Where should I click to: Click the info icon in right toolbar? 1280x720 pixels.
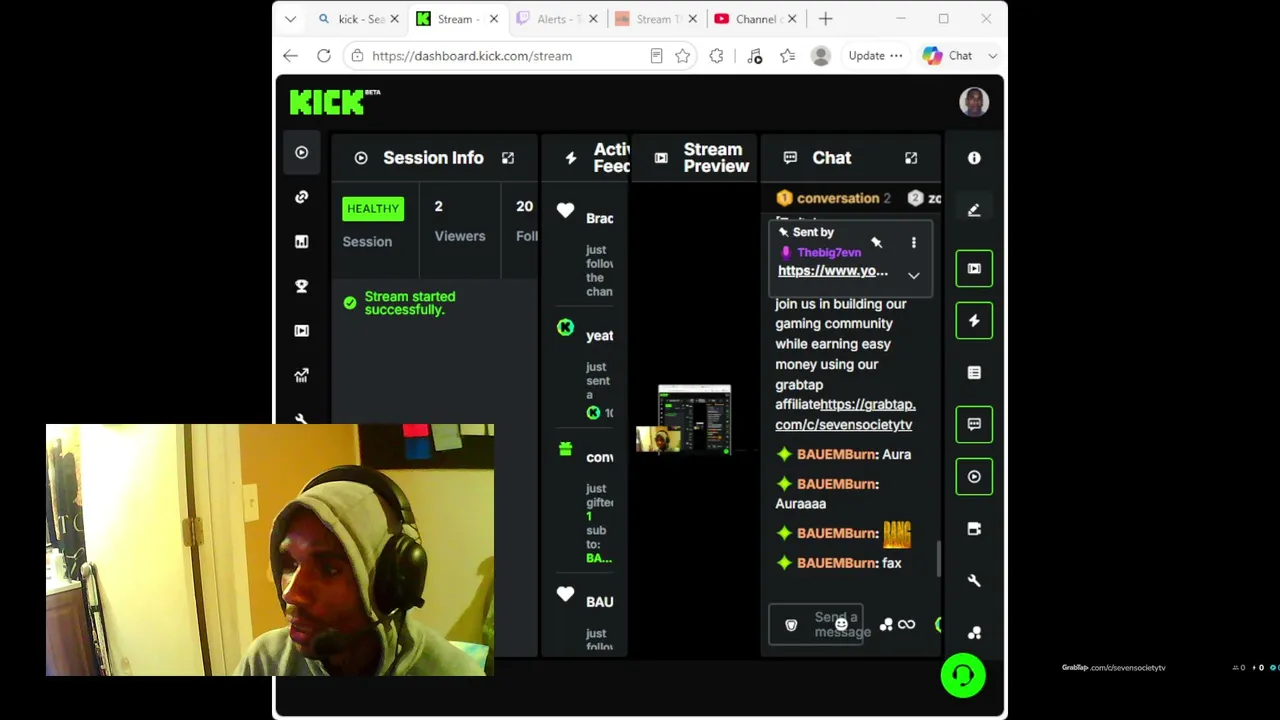pos(974,158)
